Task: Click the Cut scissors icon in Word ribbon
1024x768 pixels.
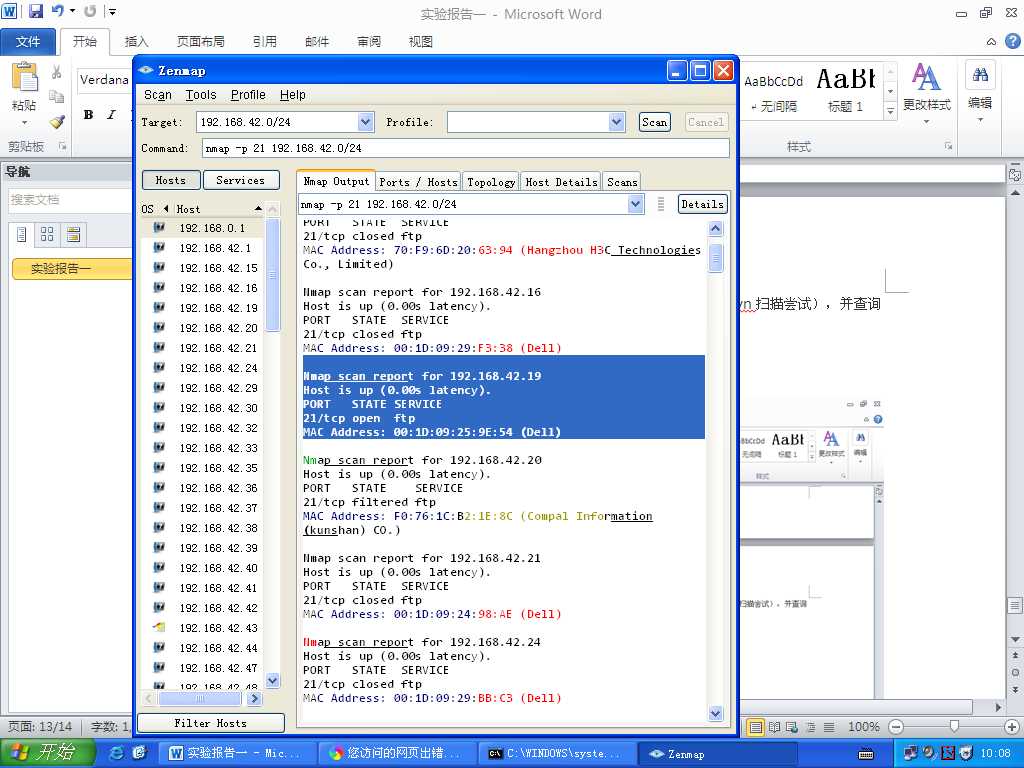Action: click(x=57, y=72)
